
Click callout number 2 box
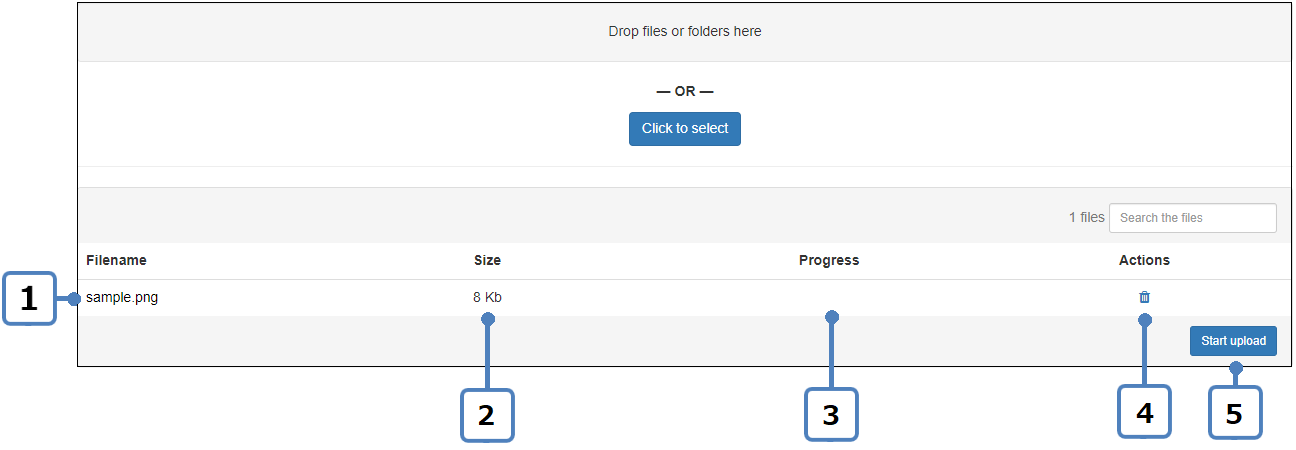click(486, 415)
